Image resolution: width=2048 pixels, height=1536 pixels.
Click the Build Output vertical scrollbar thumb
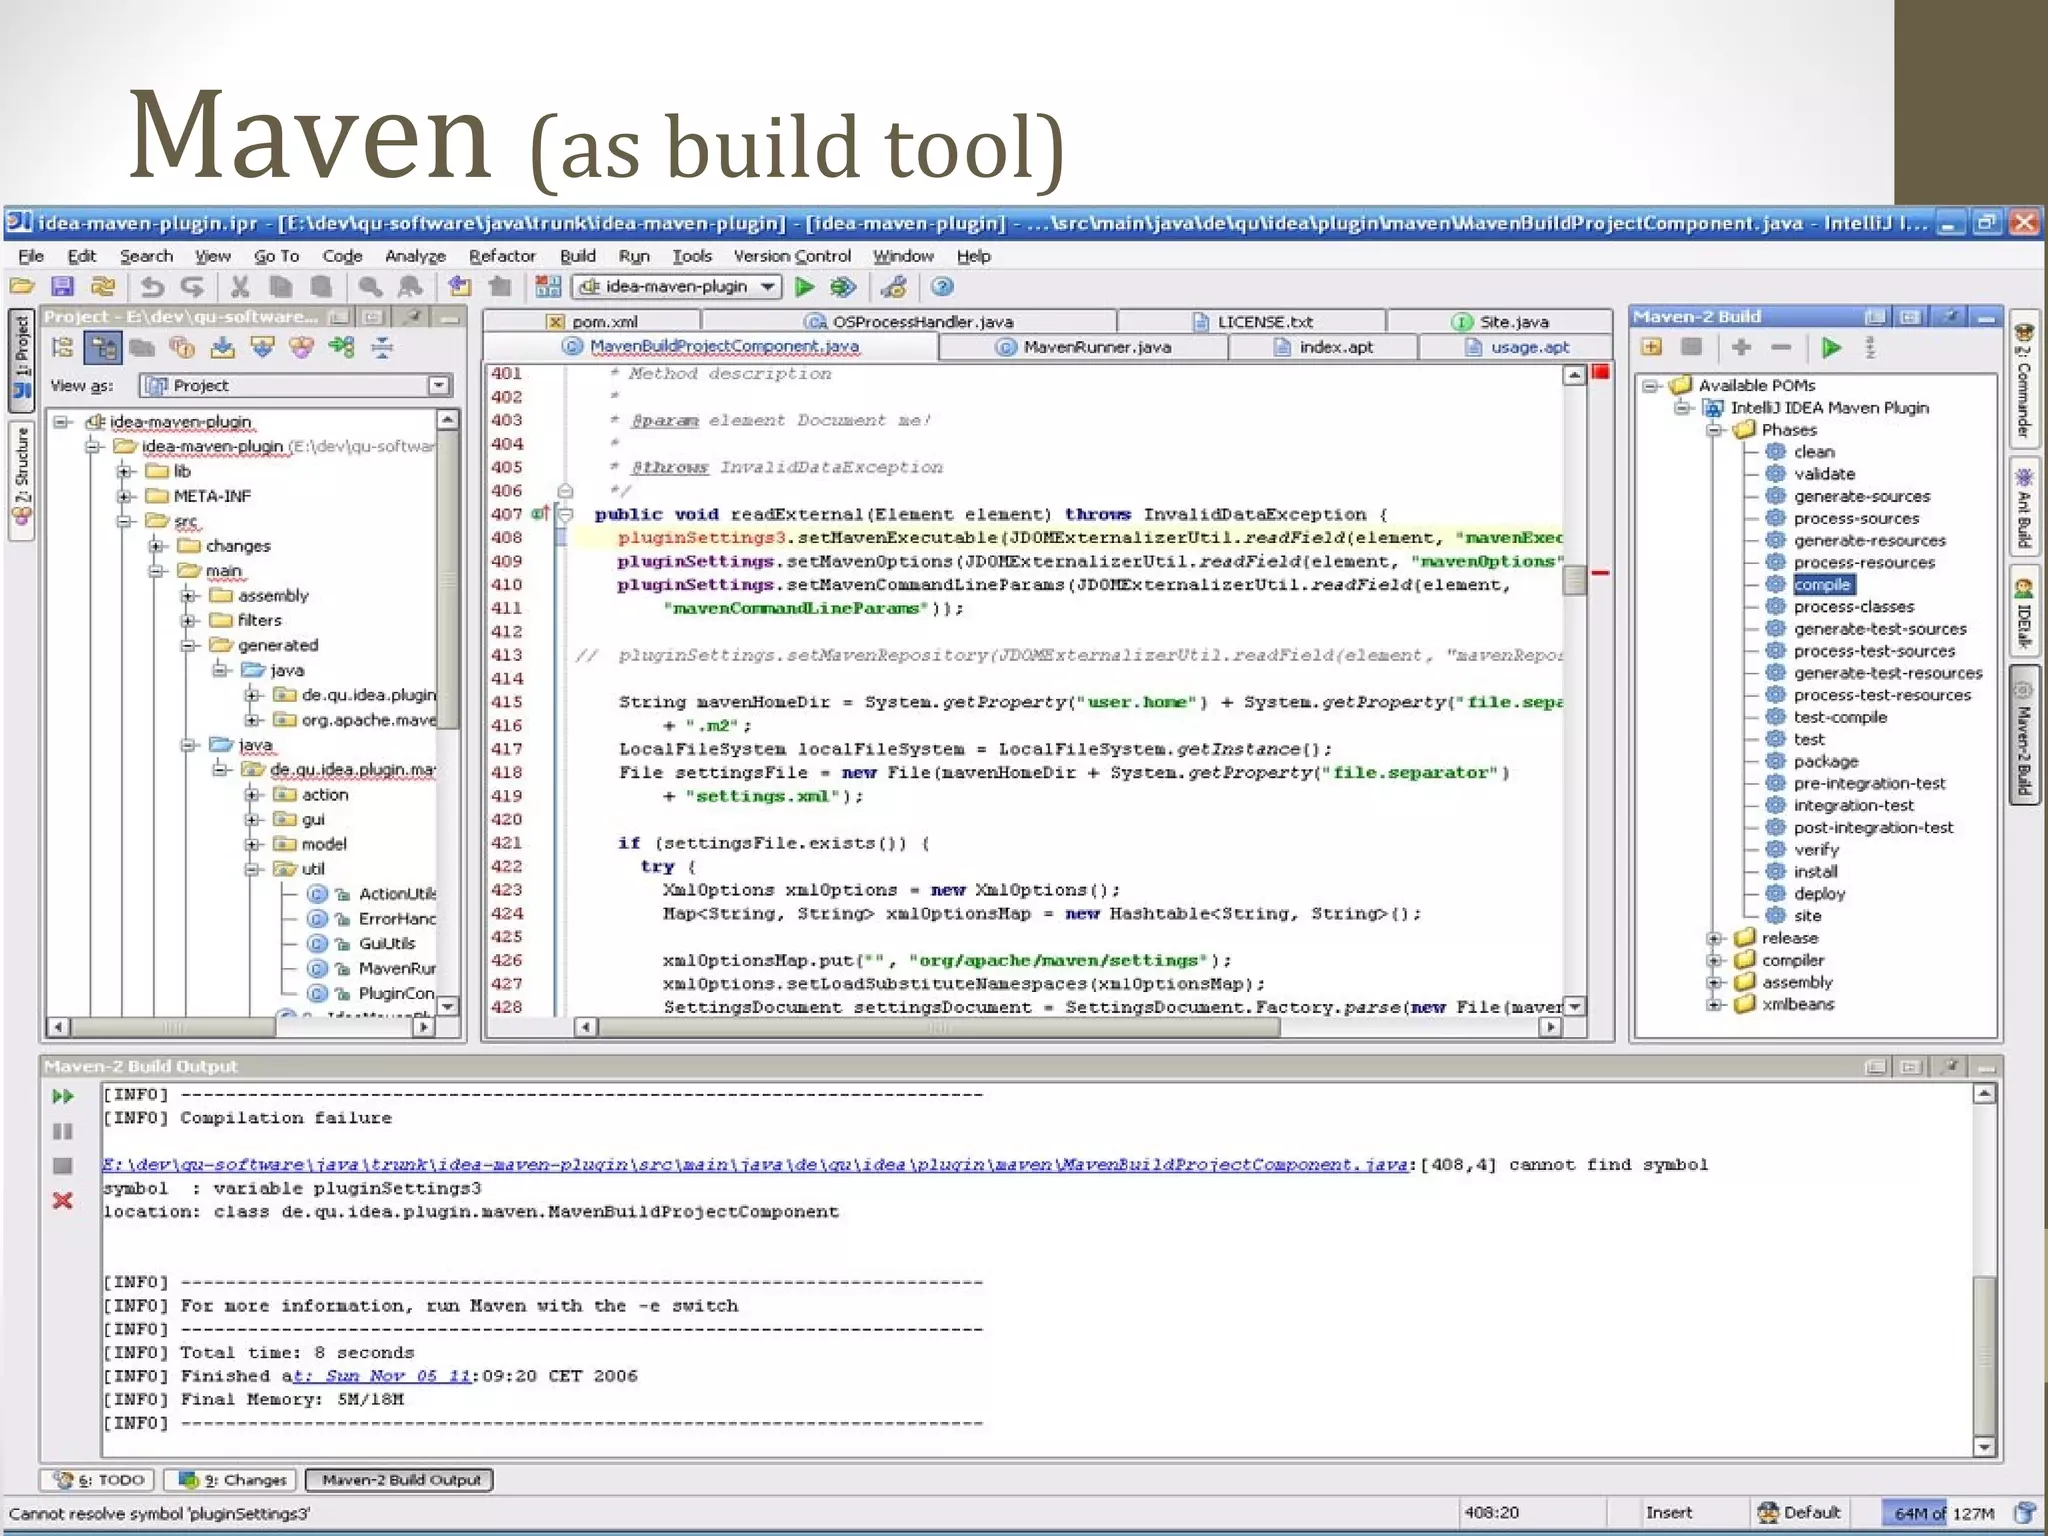(1984, 1354)
